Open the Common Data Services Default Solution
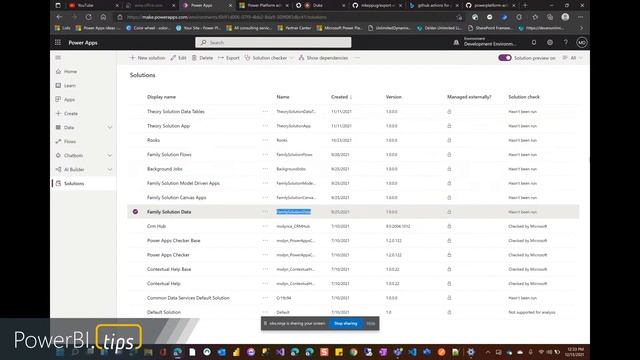 (x=188, y=298)
